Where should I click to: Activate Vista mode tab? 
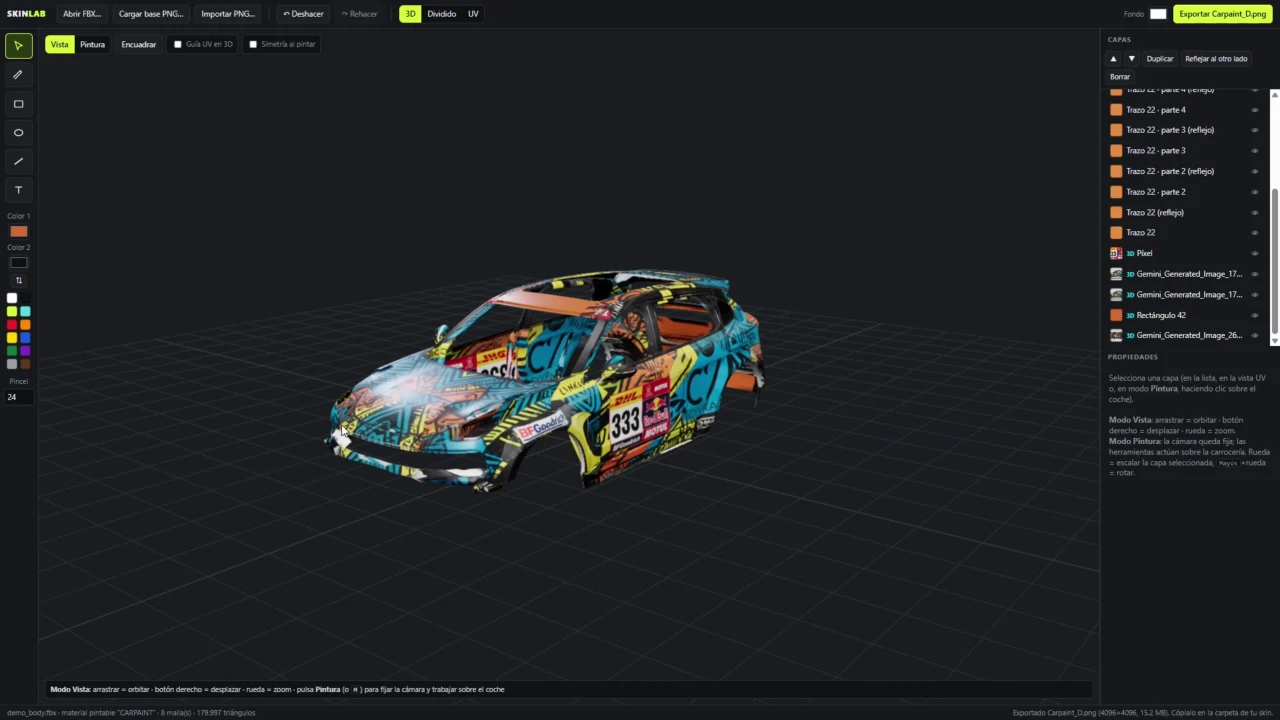point(60,44)
